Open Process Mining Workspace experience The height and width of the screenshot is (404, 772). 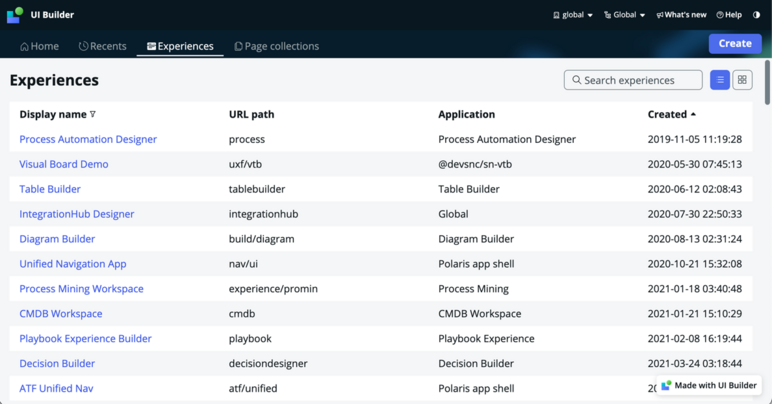click(82, 289)
